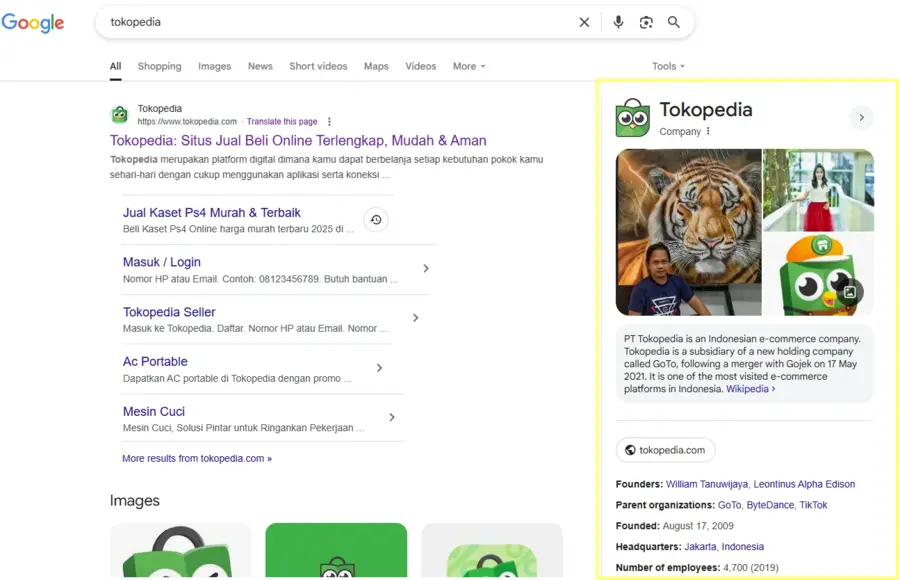This screenshot has height=580, width=900.
Task: Click the Tokopedia favicon in first result
Action: coord(119,115)
